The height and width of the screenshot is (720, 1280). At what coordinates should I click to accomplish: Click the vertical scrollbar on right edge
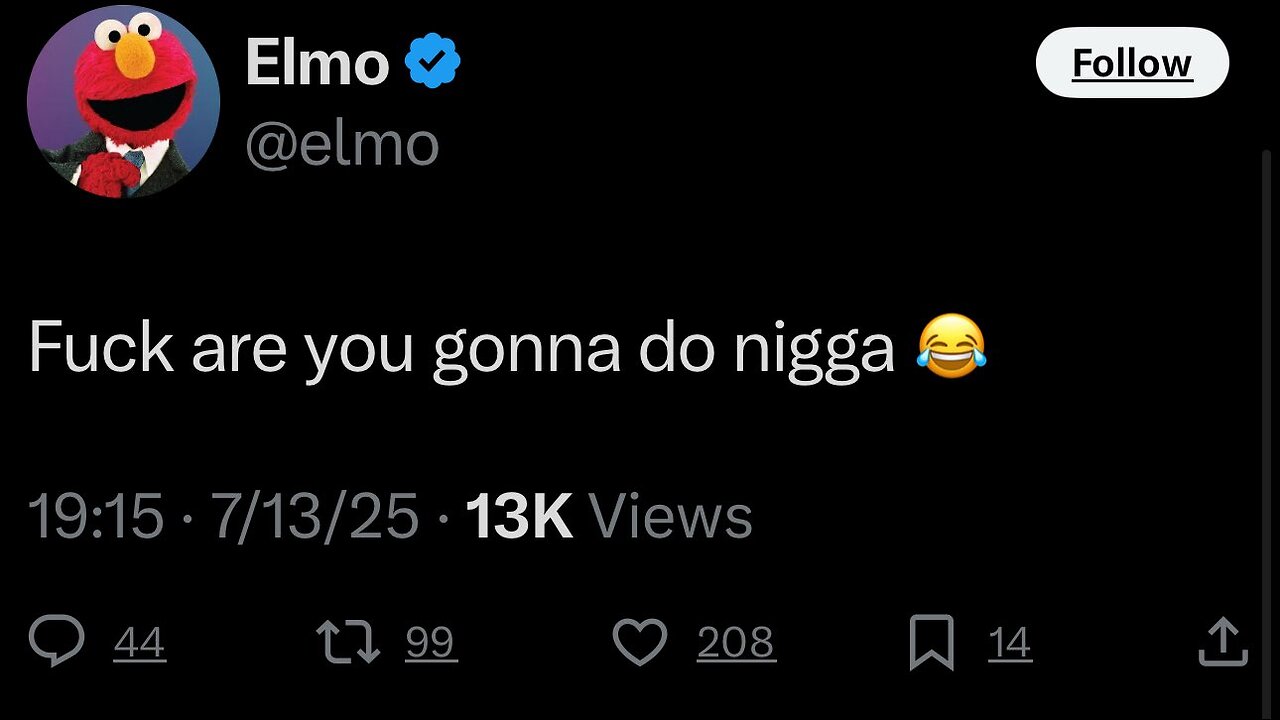pos(1268,400)
